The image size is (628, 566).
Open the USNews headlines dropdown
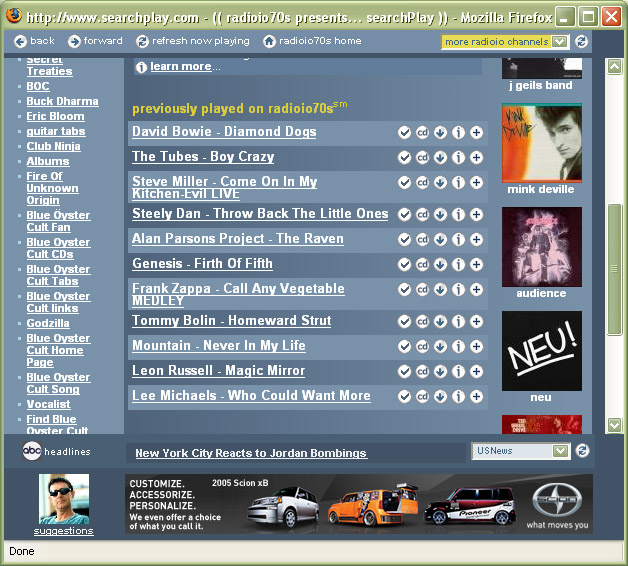[521, 451]
